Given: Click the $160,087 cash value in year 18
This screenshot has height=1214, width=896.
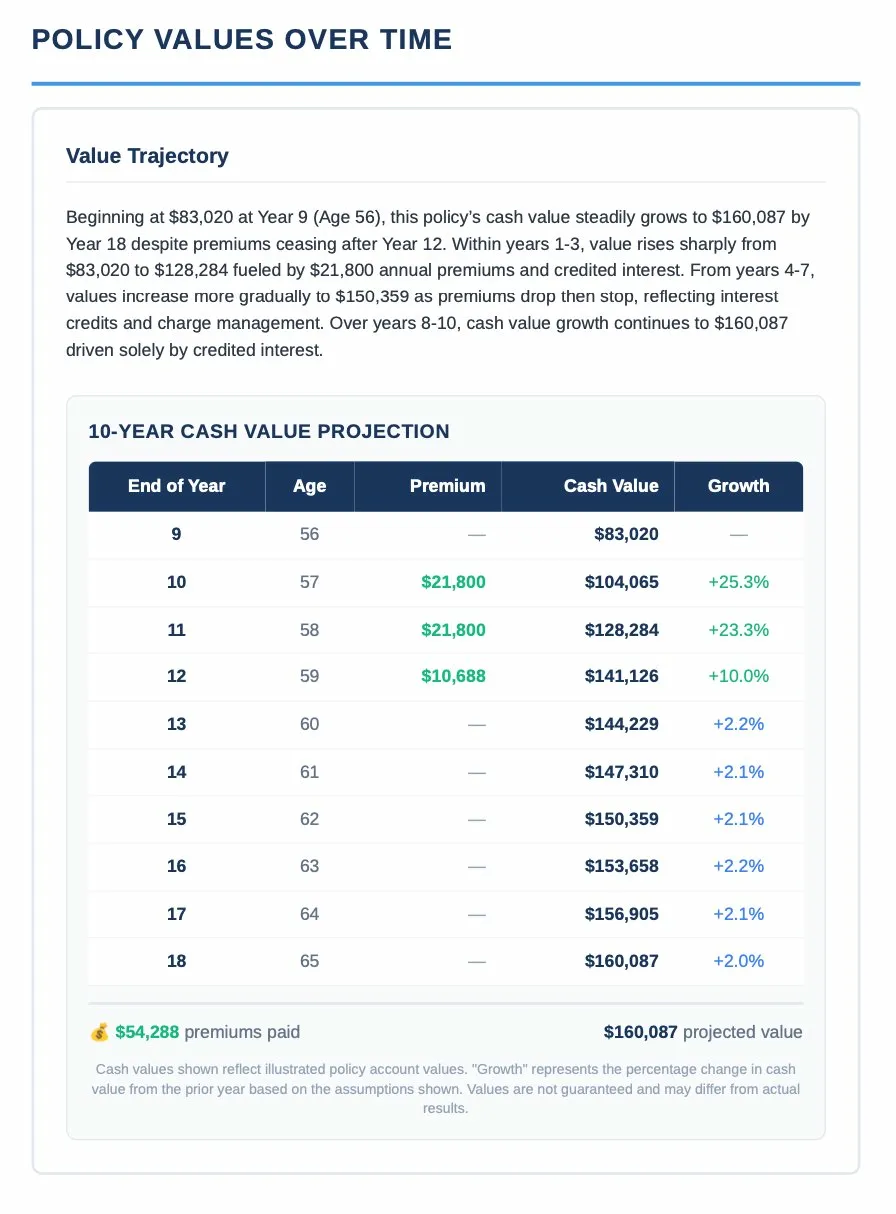Looking at the screenshot, I should point(621,961).
